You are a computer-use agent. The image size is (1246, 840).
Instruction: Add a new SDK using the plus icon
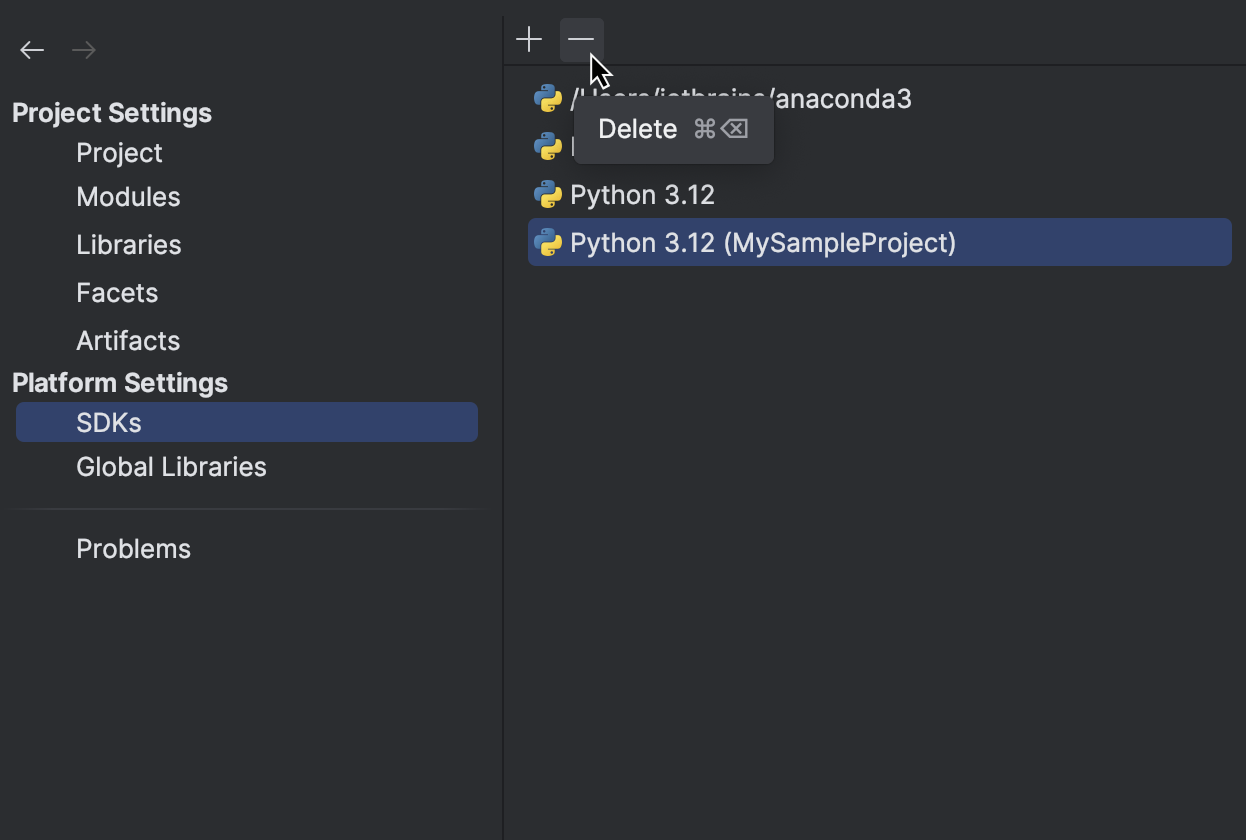coord(528,39)
